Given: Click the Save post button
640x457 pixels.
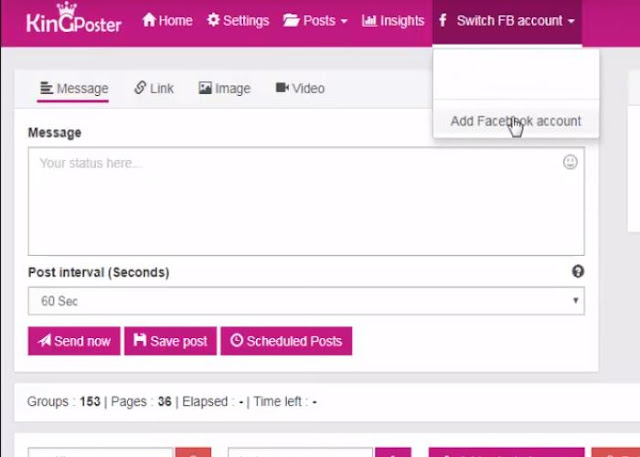Looking at the screenshot, I should [171, 341].
